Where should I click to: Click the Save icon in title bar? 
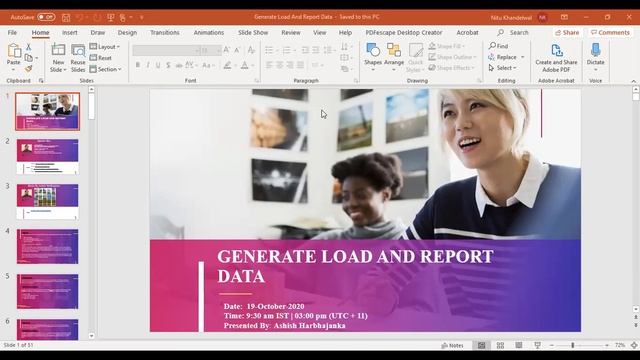click(x=66, y=18)
